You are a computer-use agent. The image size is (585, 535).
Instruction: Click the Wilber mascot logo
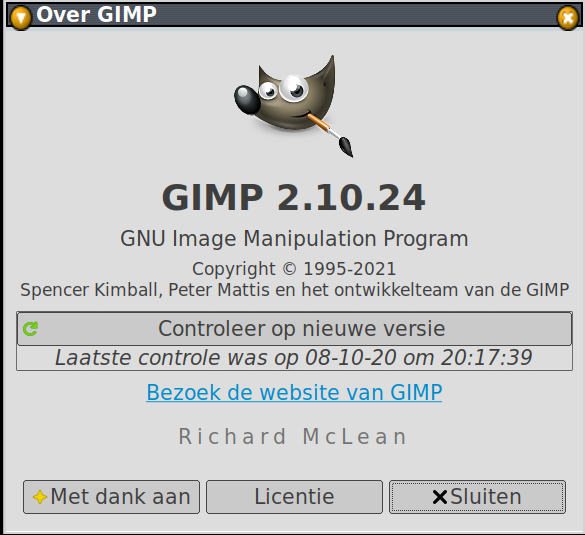point(294,106)
